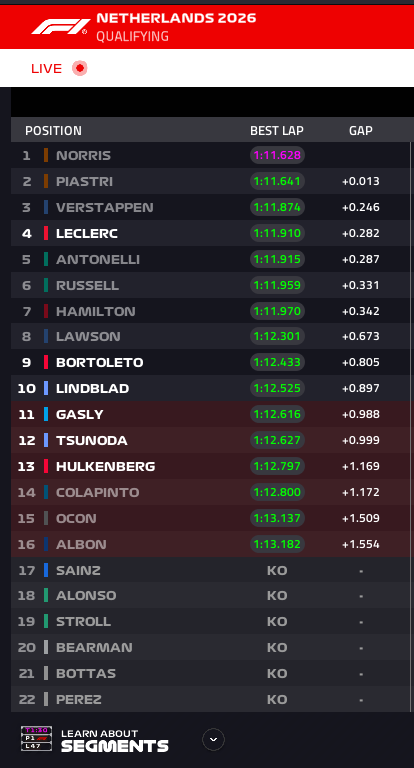Click the scrollbar beside the timing table
The width and height of the screenshot is (414, 768).
click(x=412, y=426)
